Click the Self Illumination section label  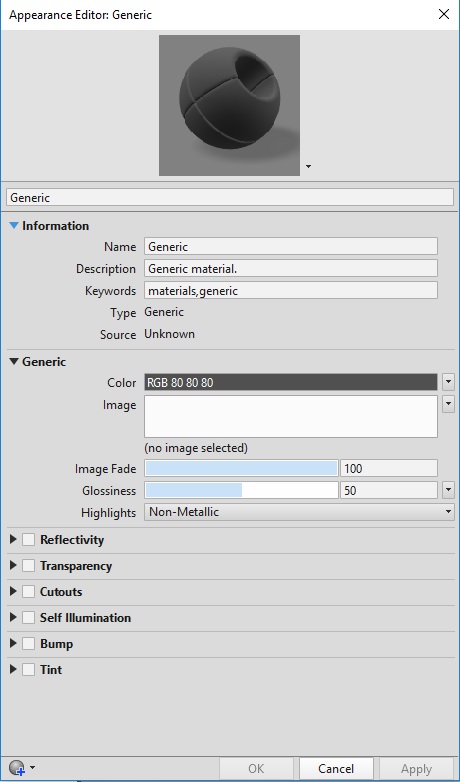85,617
